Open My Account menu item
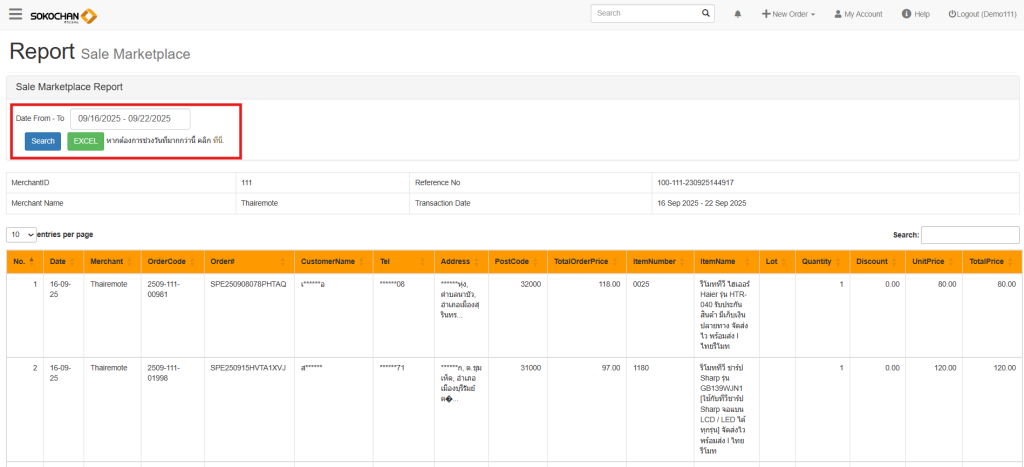The image size is (1024, 467). (x=858, y=14)
